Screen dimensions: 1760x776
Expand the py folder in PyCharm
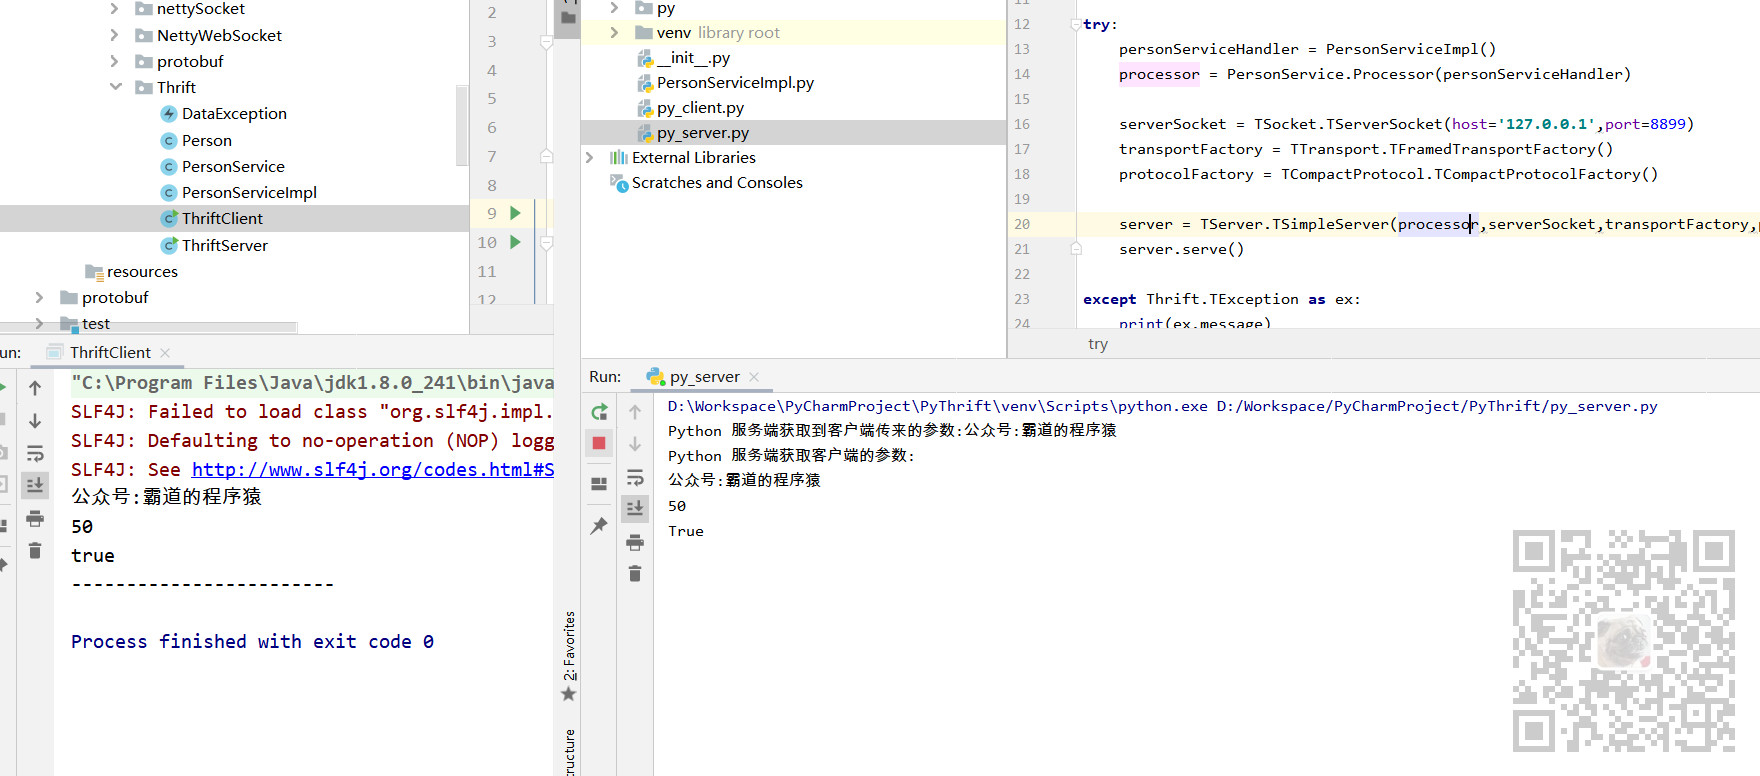[614, 8]
